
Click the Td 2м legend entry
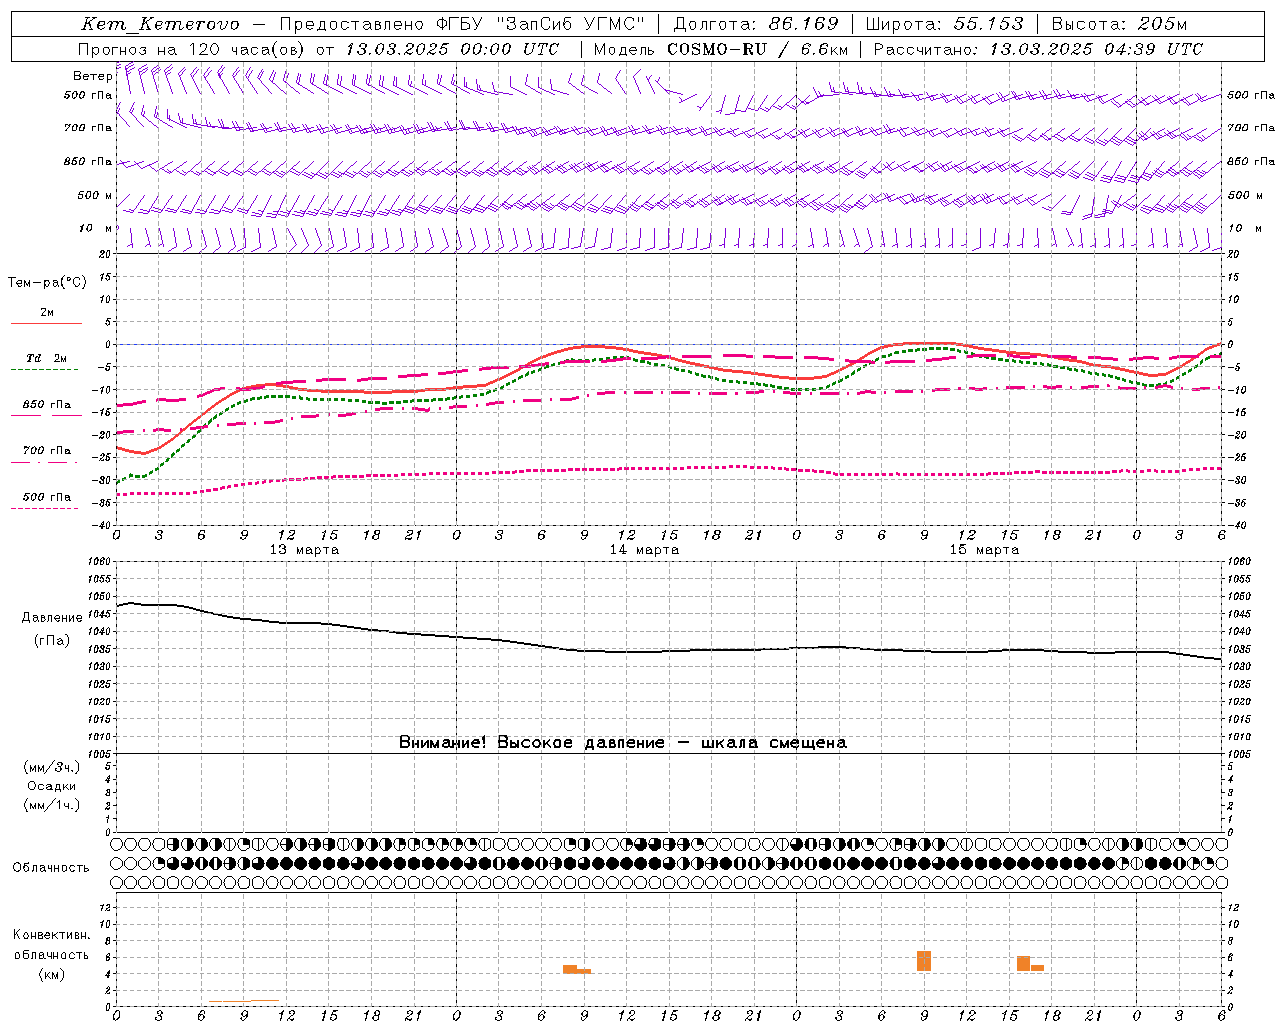click(47, 358)
